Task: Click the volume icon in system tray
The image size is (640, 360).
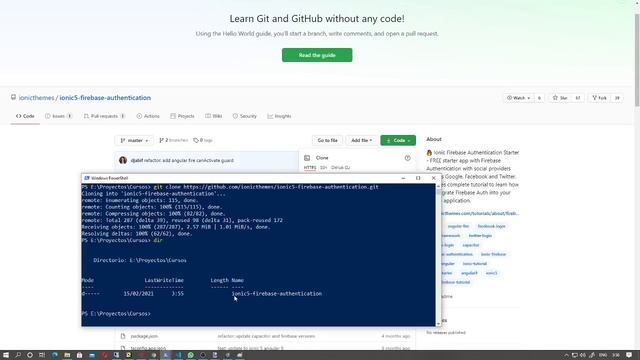Action: coord(583,355)
